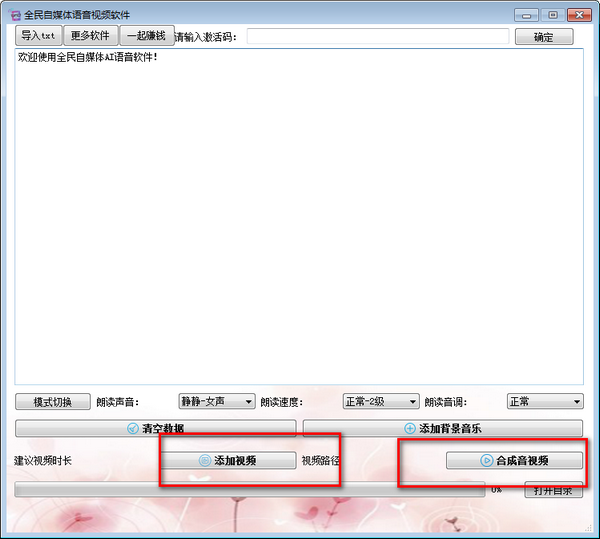This screenshot has width=600, height=539.
Task: Click the 添加背景音乐 plus button
Action: pos(443,428)
